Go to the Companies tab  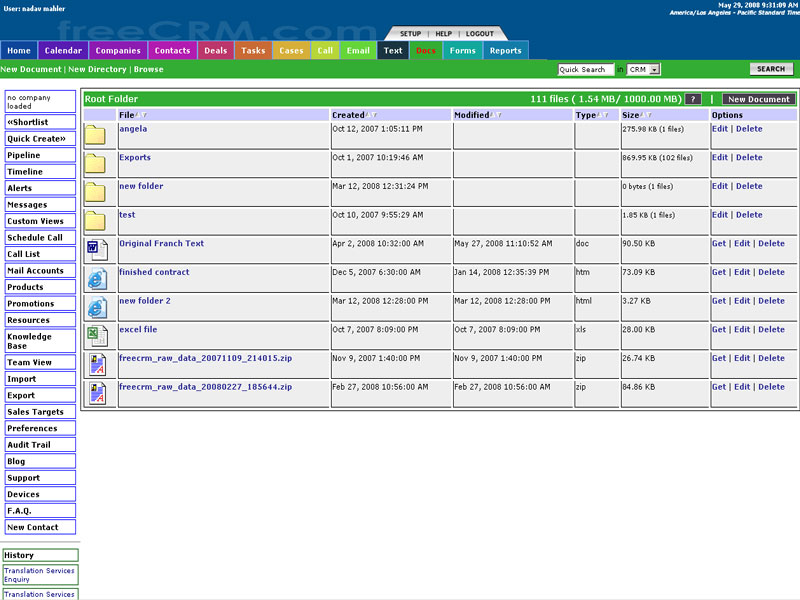118,51
